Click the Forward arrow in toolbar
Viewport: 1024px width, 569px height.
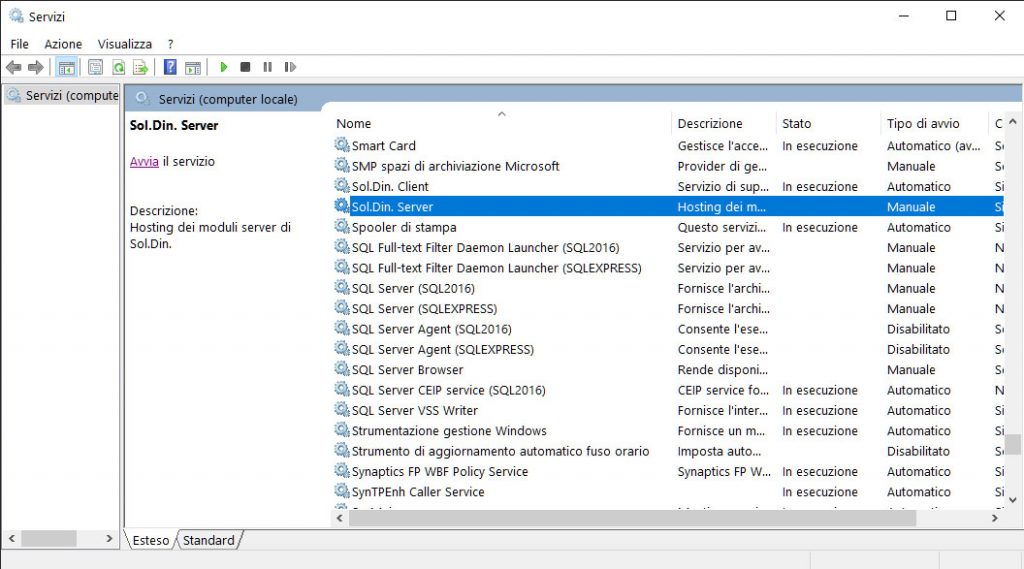tap(35, 67)
